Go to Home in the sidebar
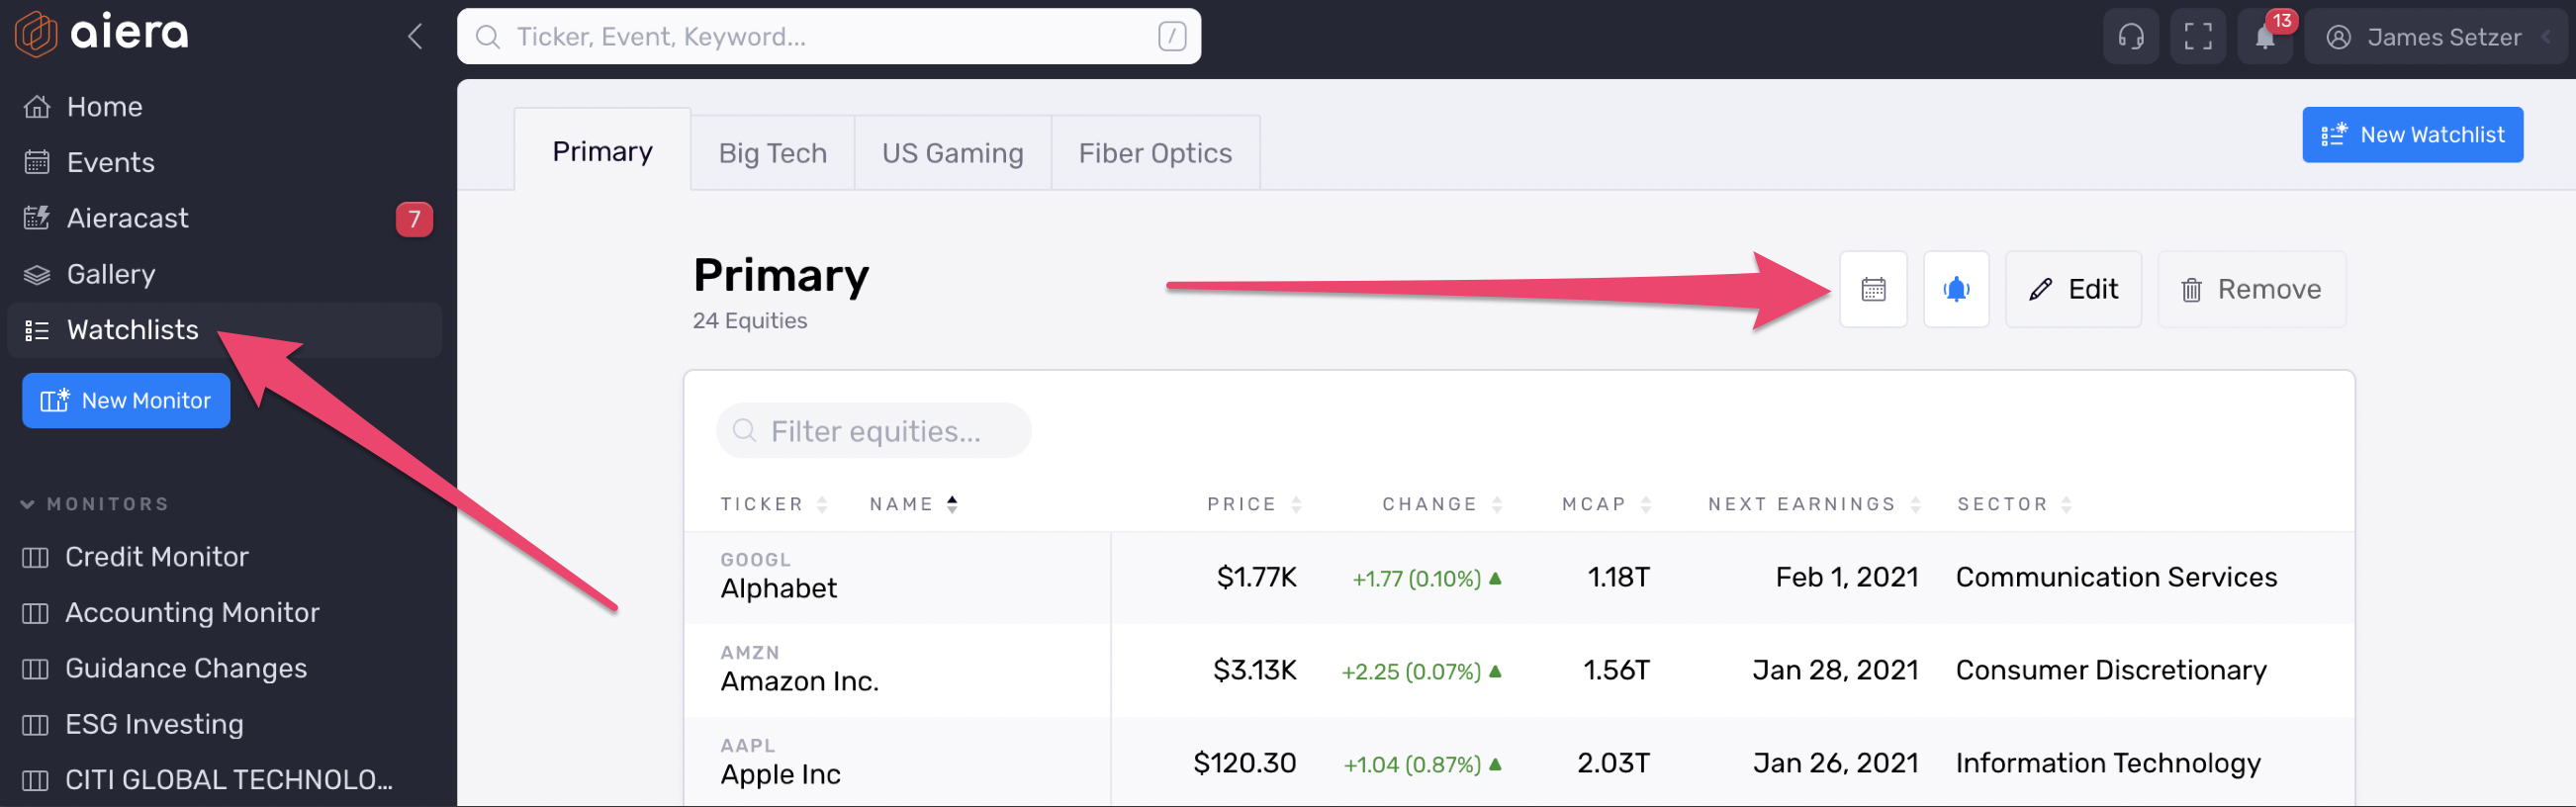 tap(224, 106)
